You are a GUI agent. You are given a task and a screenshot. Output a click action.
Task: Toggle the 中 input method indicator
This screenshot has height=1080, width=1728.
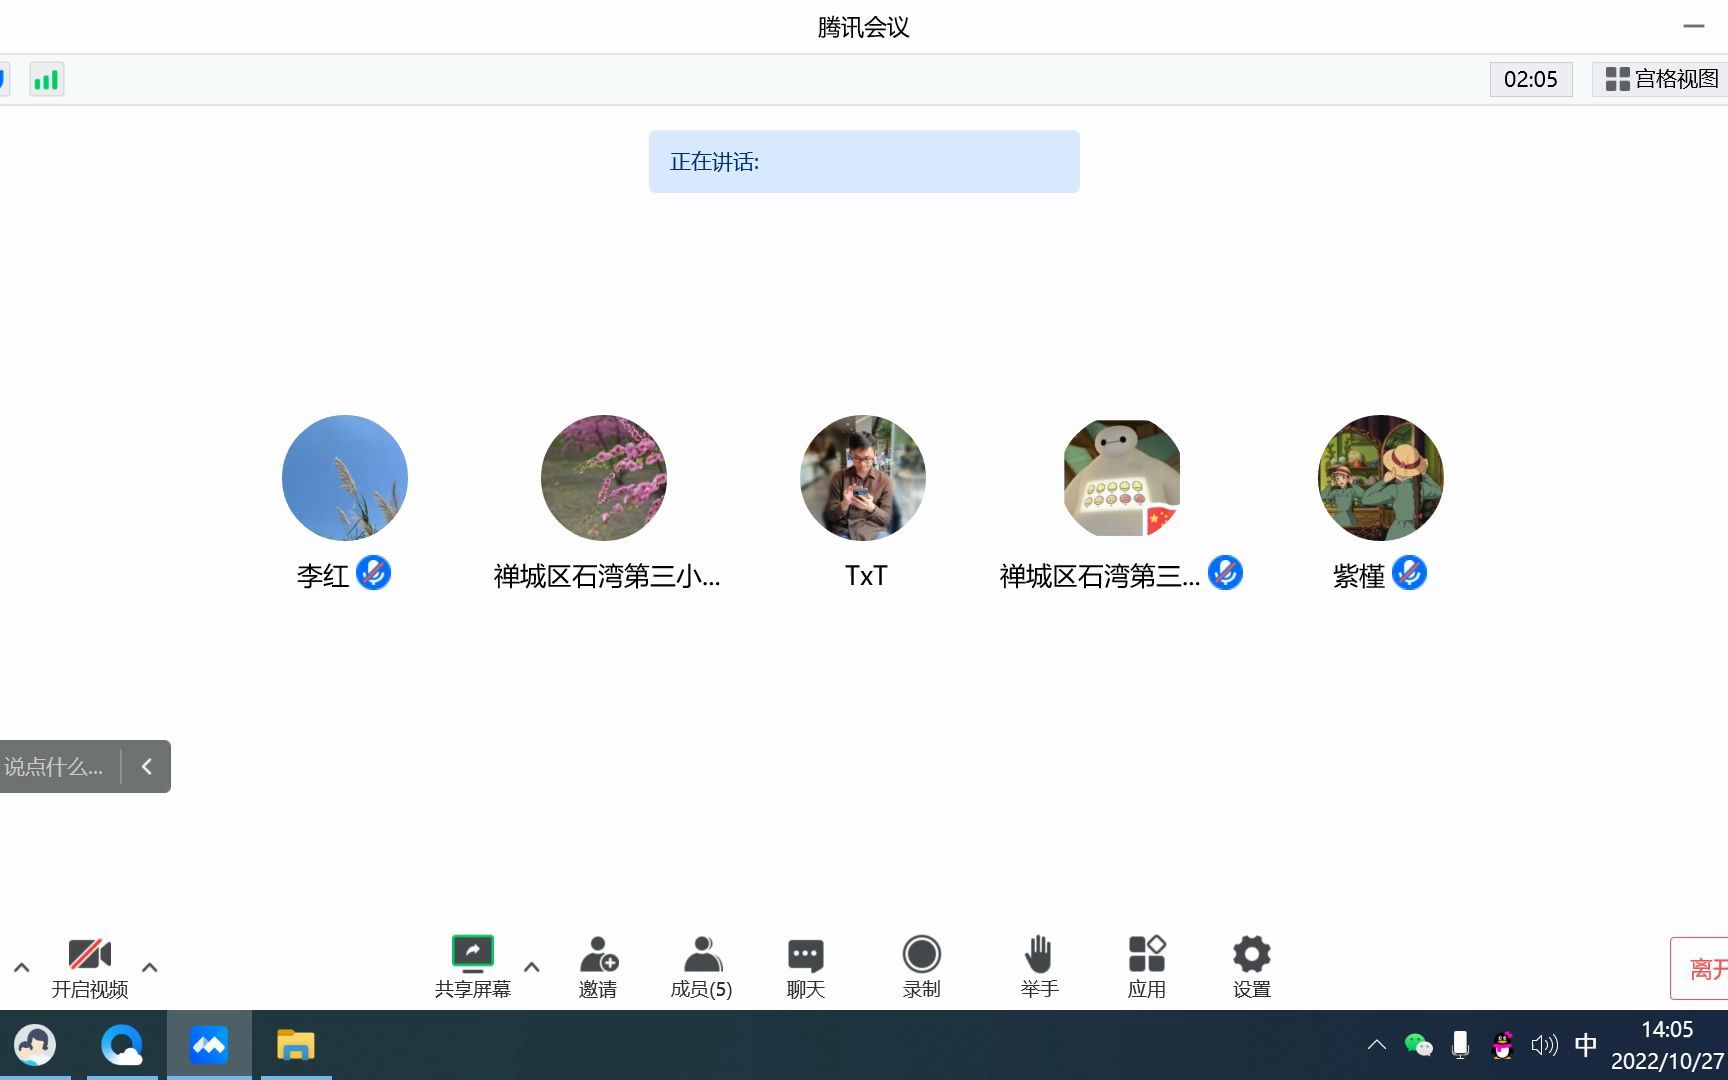pos(1586,1045)
